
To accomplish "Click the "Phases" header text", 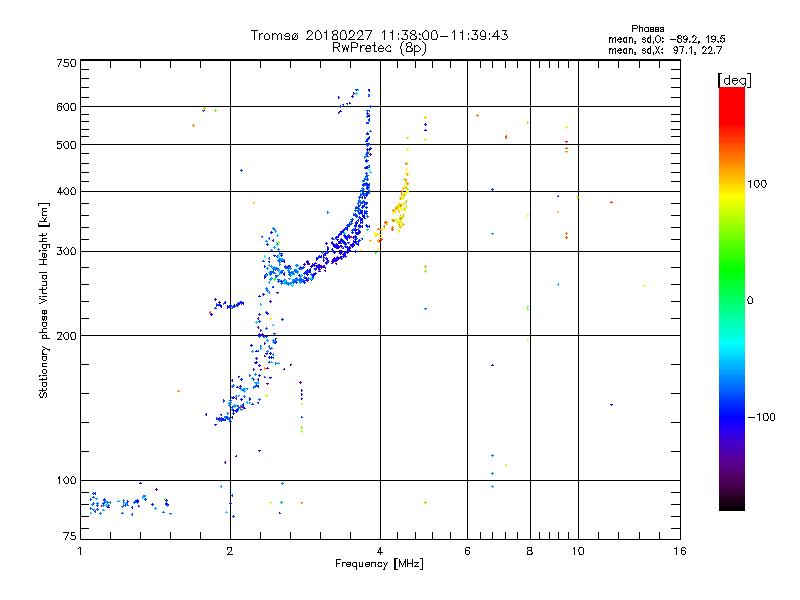I will click(647, 29).
